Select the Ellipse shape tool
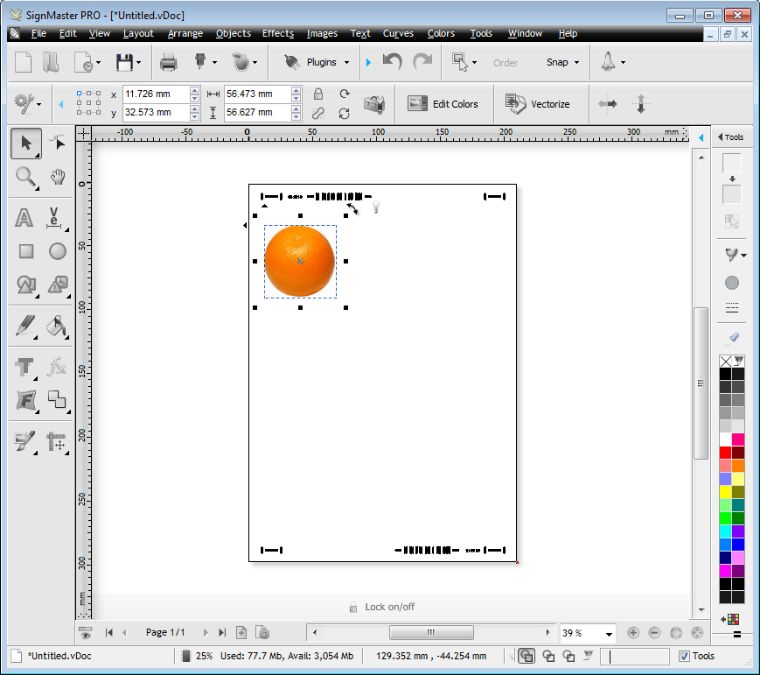 click(58, 251)
